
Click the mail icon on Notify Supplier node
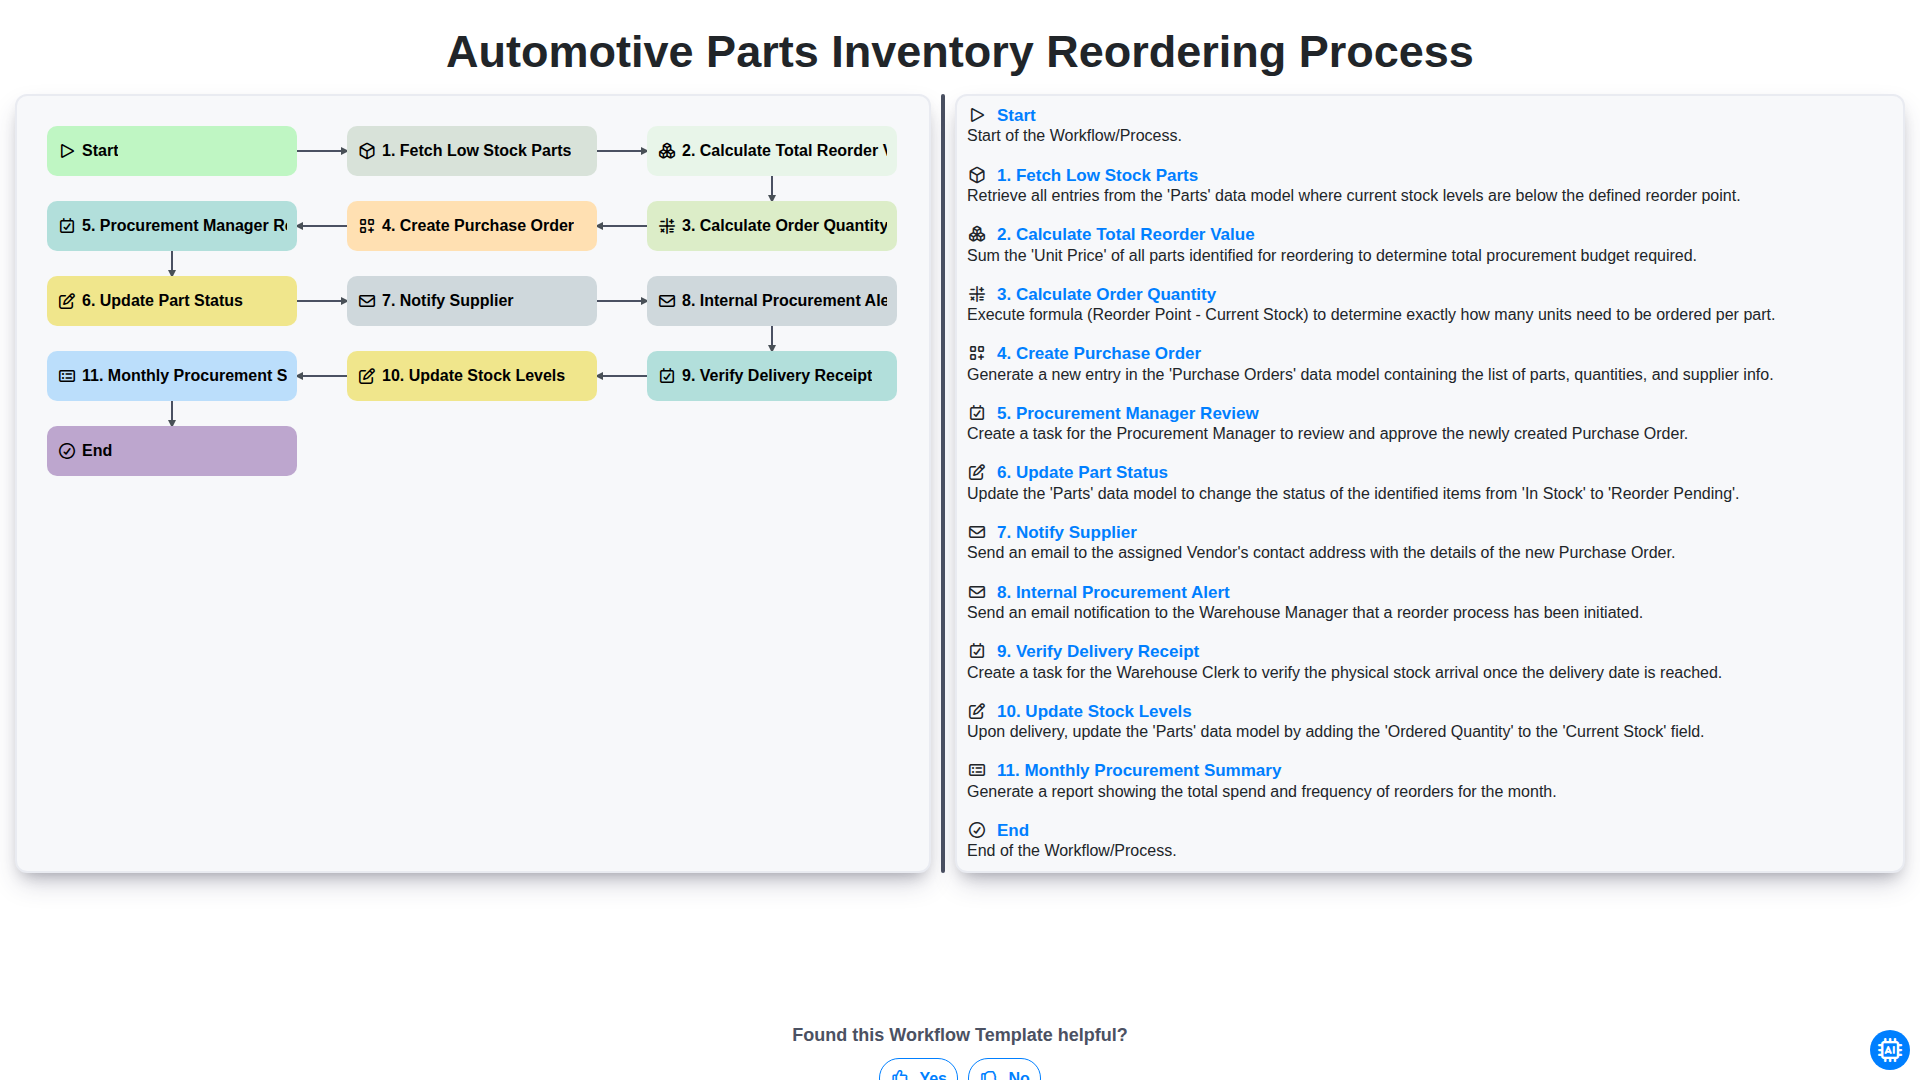[367, 301]
